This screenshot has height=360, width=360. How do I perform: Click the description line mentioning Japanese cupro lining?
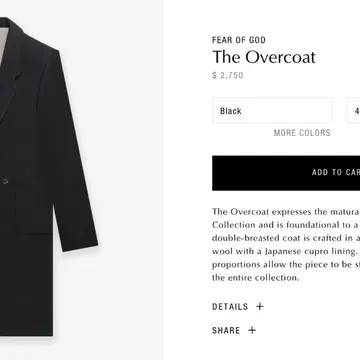(x=286, y=251)
